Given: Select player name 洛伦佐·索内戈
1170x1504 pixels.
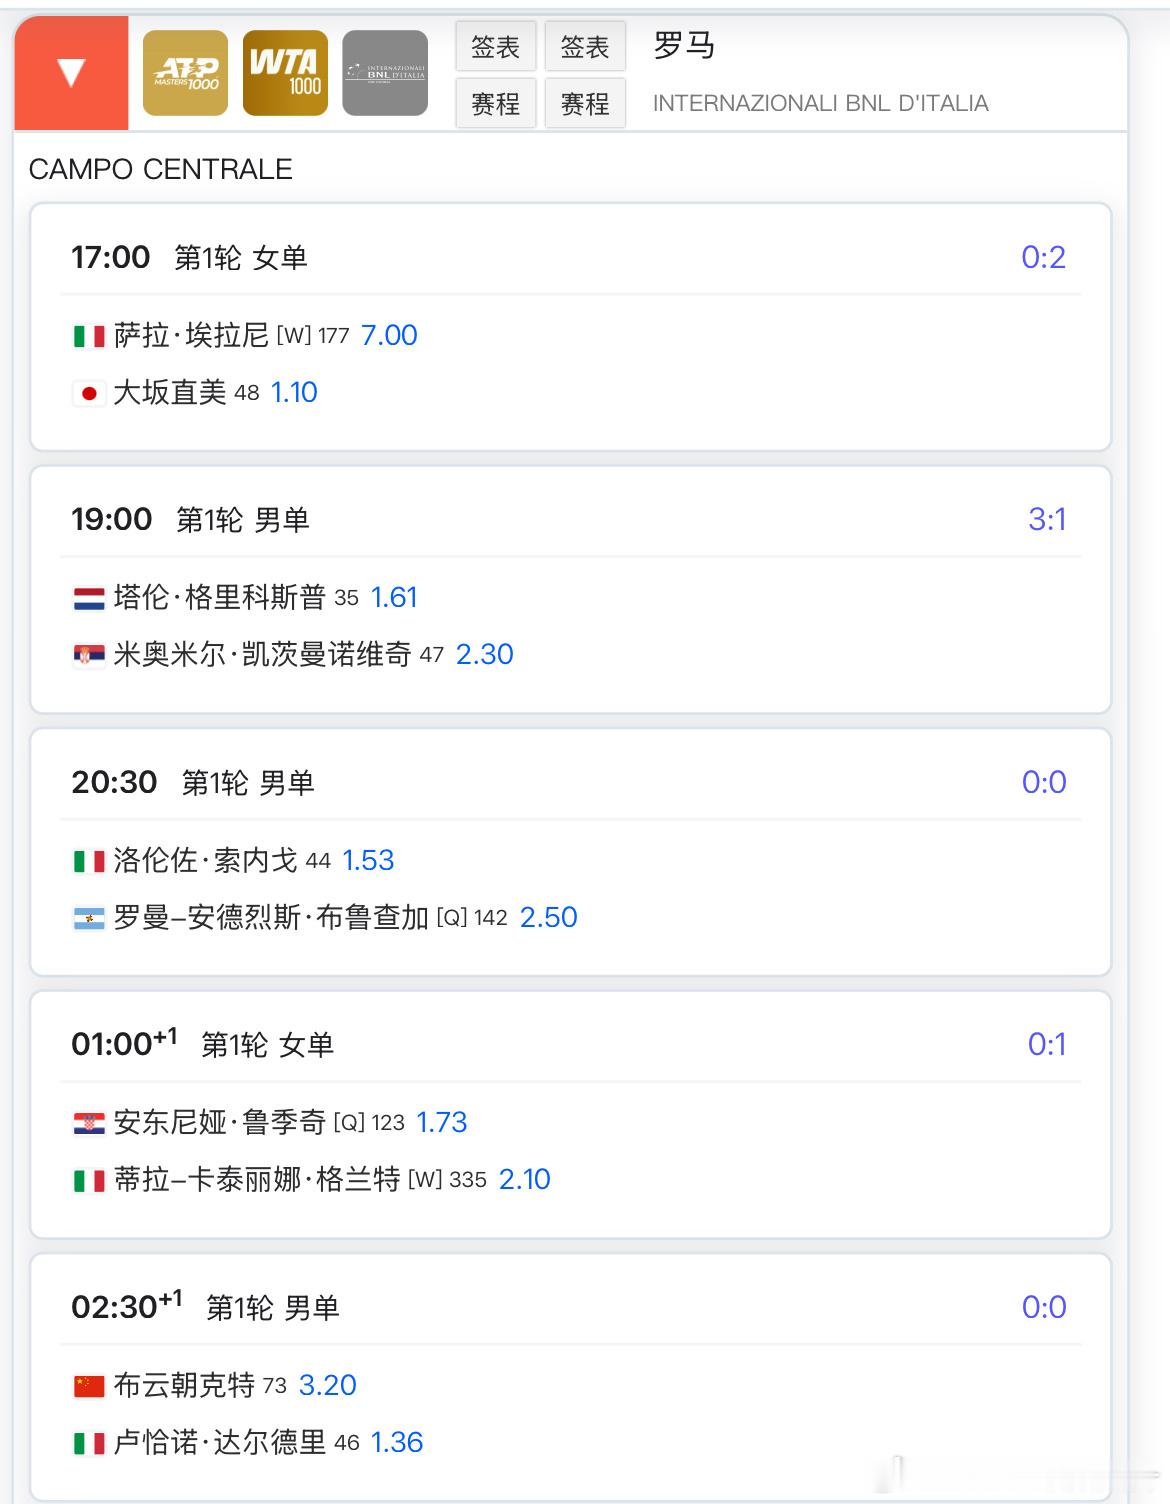Looking at the screenshot, I should point(205,860).
